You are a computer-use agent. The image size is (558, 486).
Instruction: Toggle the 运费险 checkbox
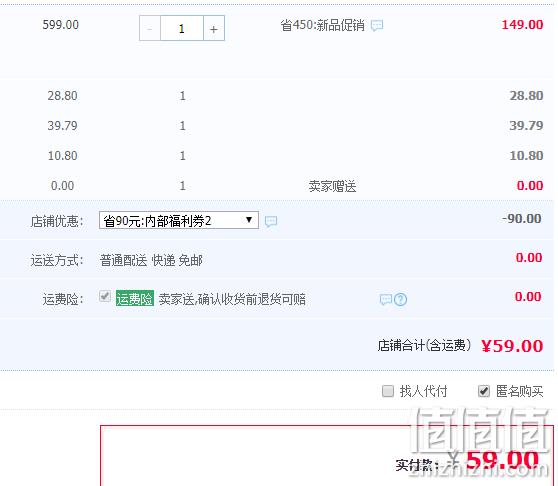click(105, 296)
